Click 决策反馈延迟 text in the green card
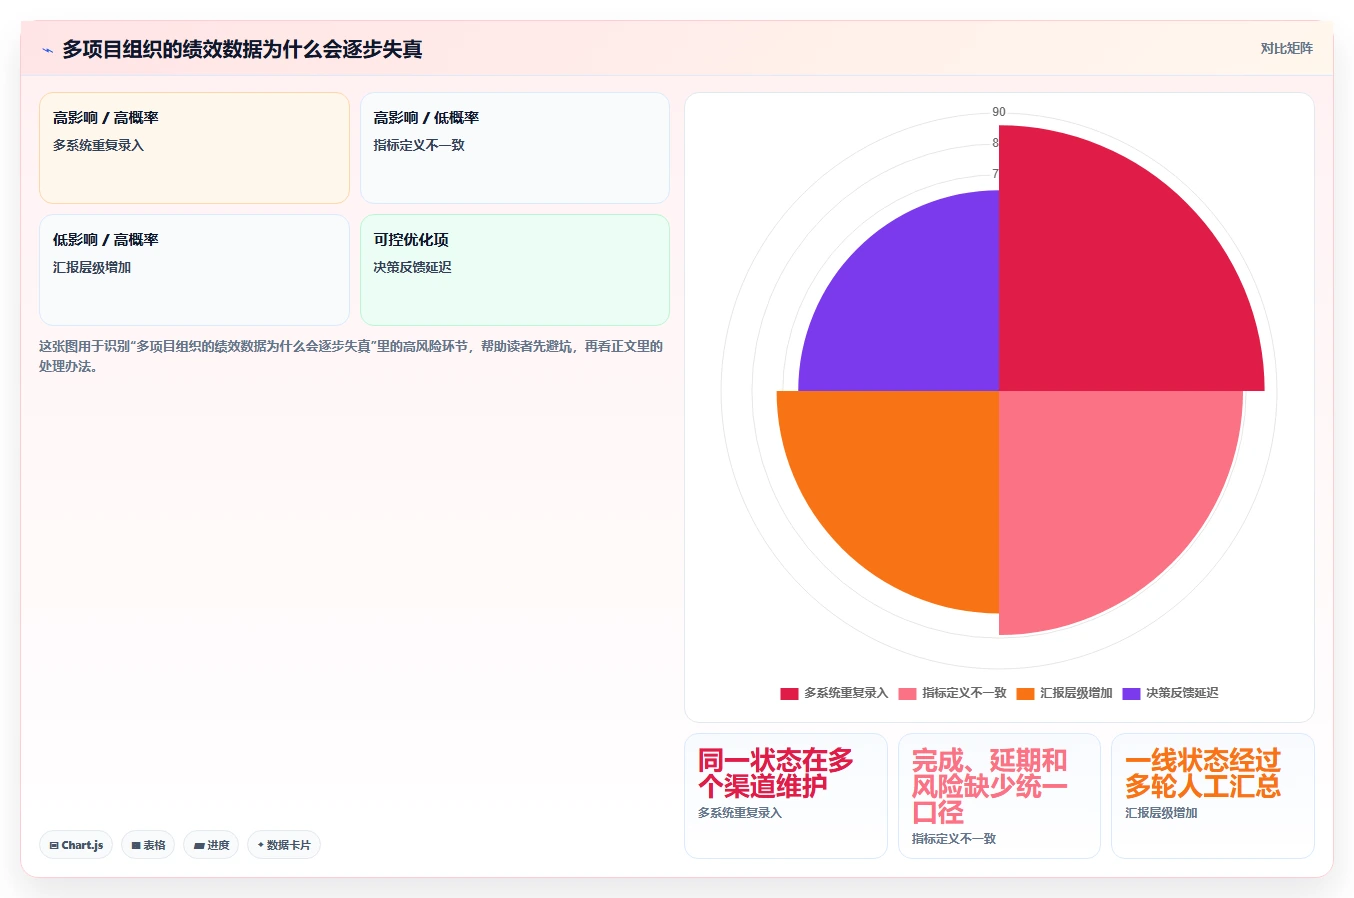1354x898 pixels. coord(412,267)
